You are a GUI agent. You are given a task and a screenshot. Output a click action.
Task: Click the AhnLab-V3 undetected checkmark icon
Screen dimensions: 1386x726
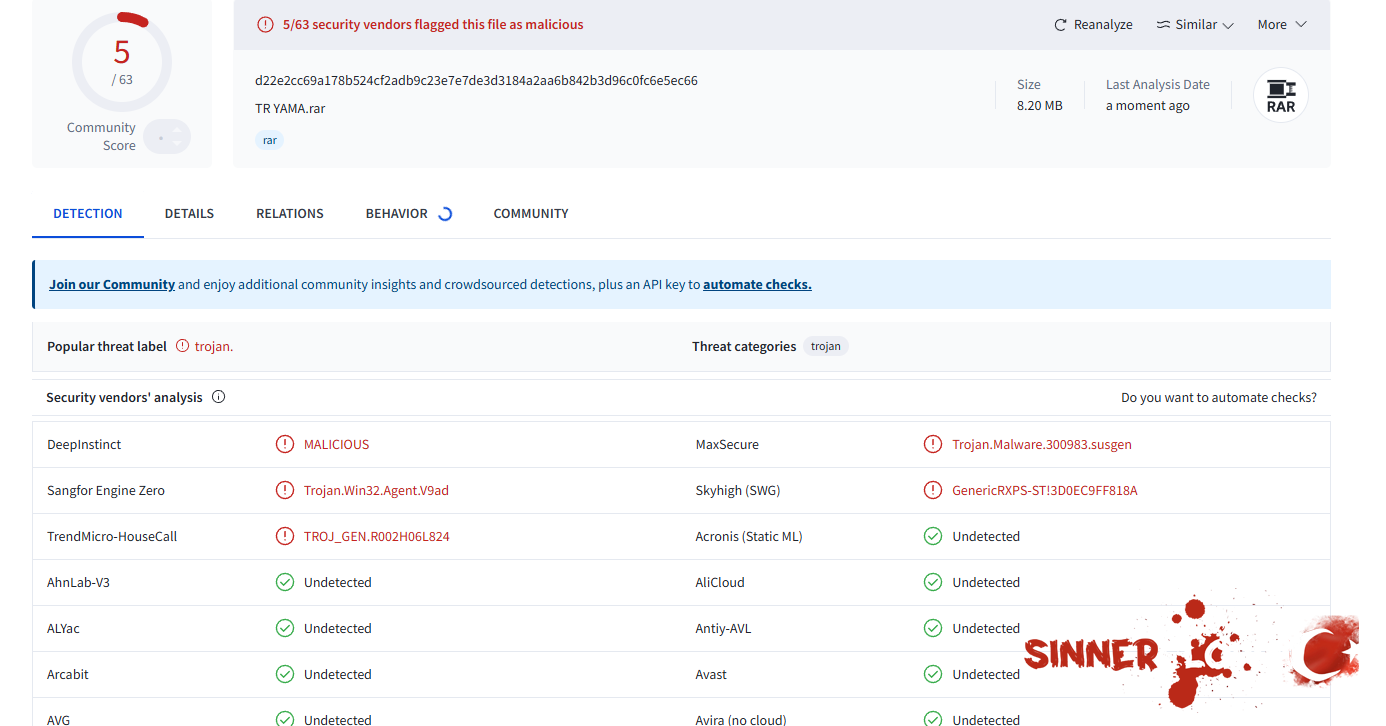285,582
